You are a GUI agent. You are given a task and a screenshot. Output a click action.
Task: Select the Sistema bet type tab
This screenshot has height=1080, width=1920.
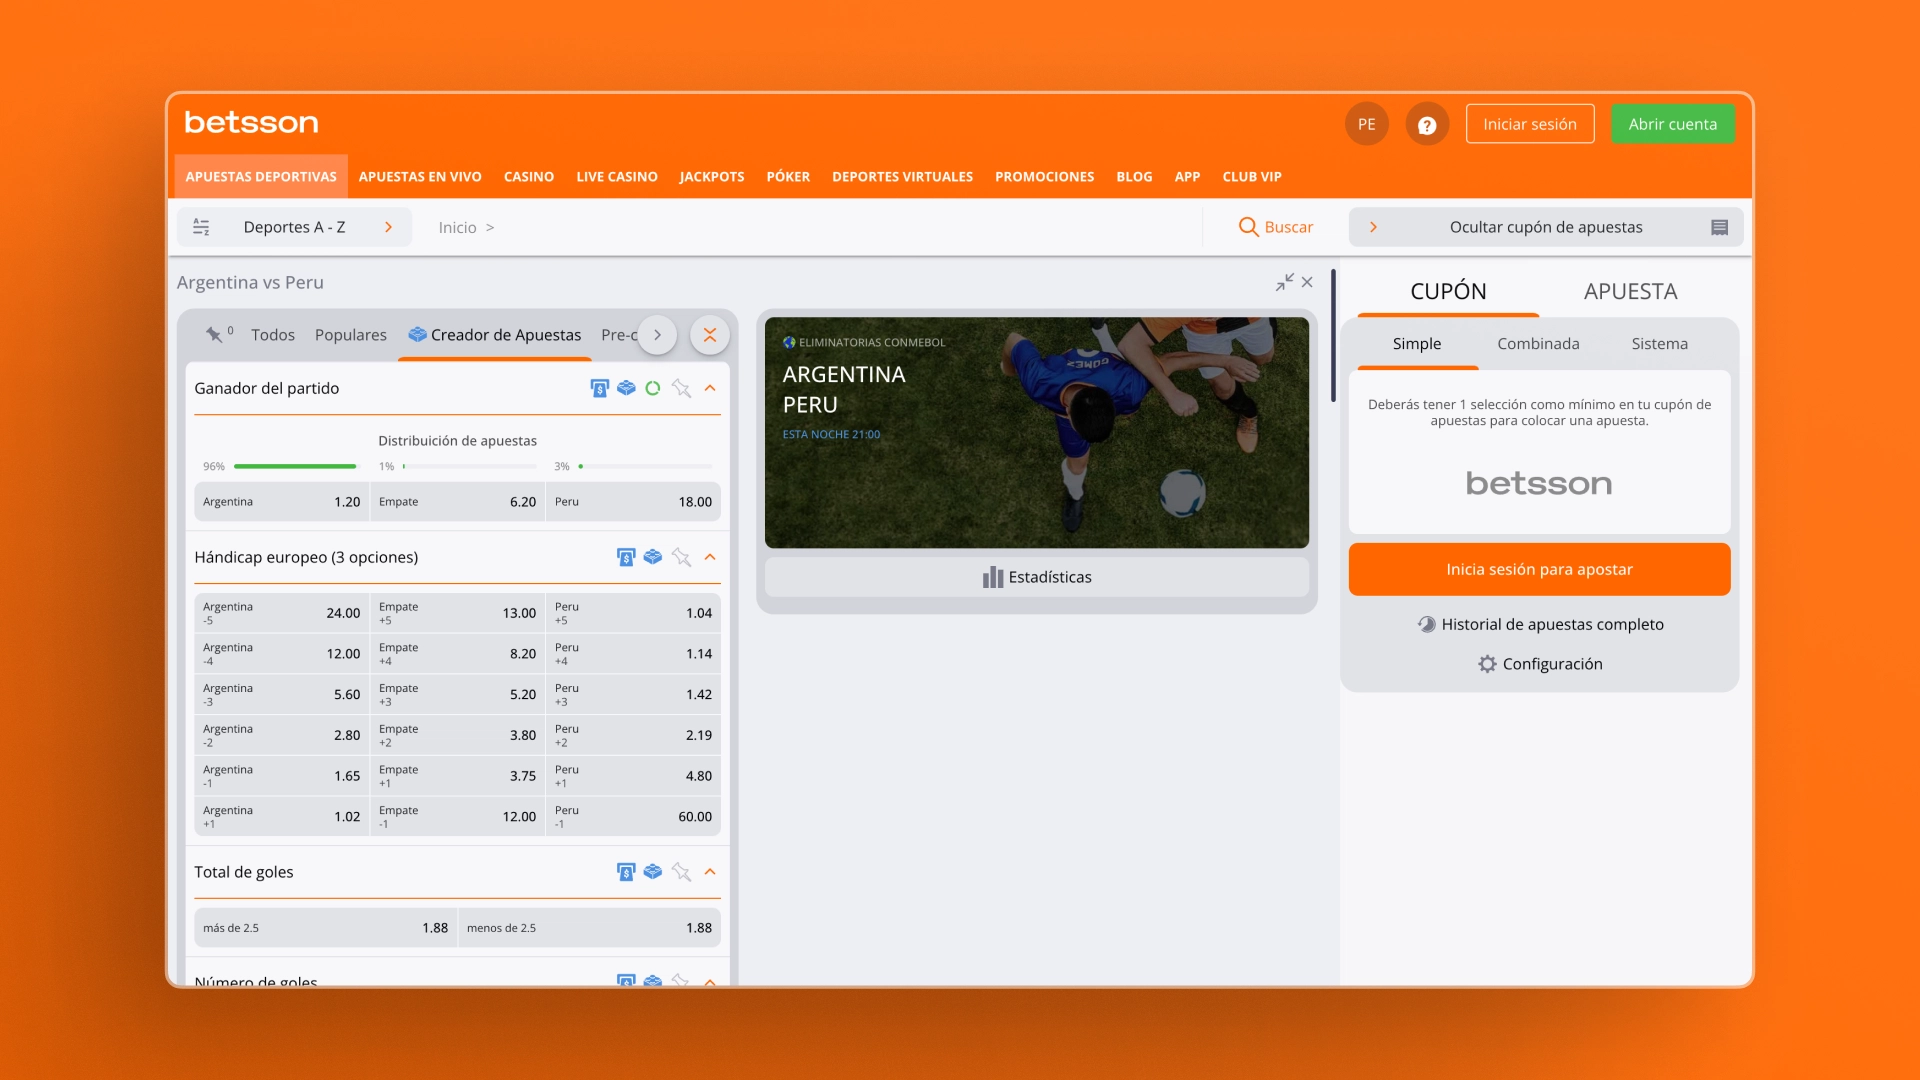coord(1659,344)
